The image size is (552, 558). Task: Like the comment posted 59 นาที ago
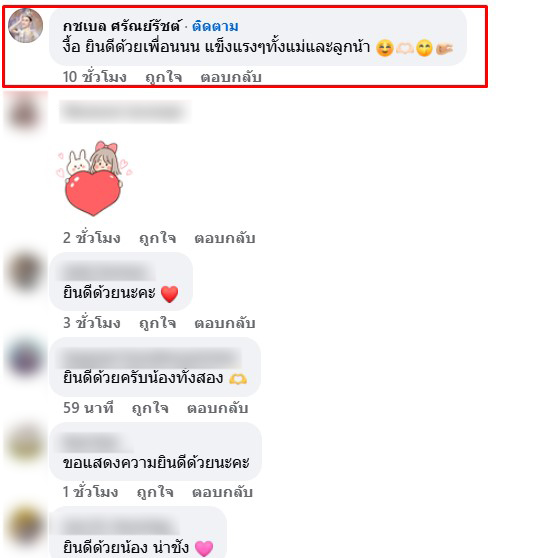click(x=150, y=408)
